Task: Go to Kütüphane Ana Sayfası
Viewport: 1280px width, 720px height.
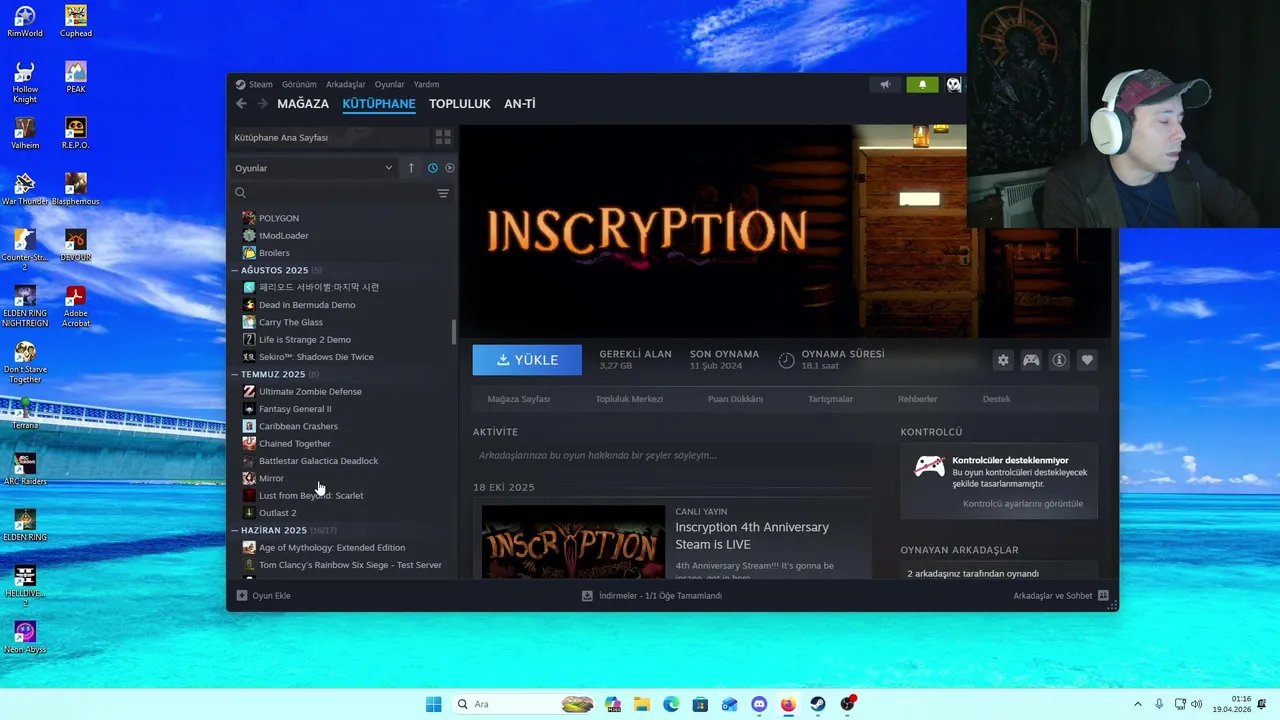Action: pos(328,137)
